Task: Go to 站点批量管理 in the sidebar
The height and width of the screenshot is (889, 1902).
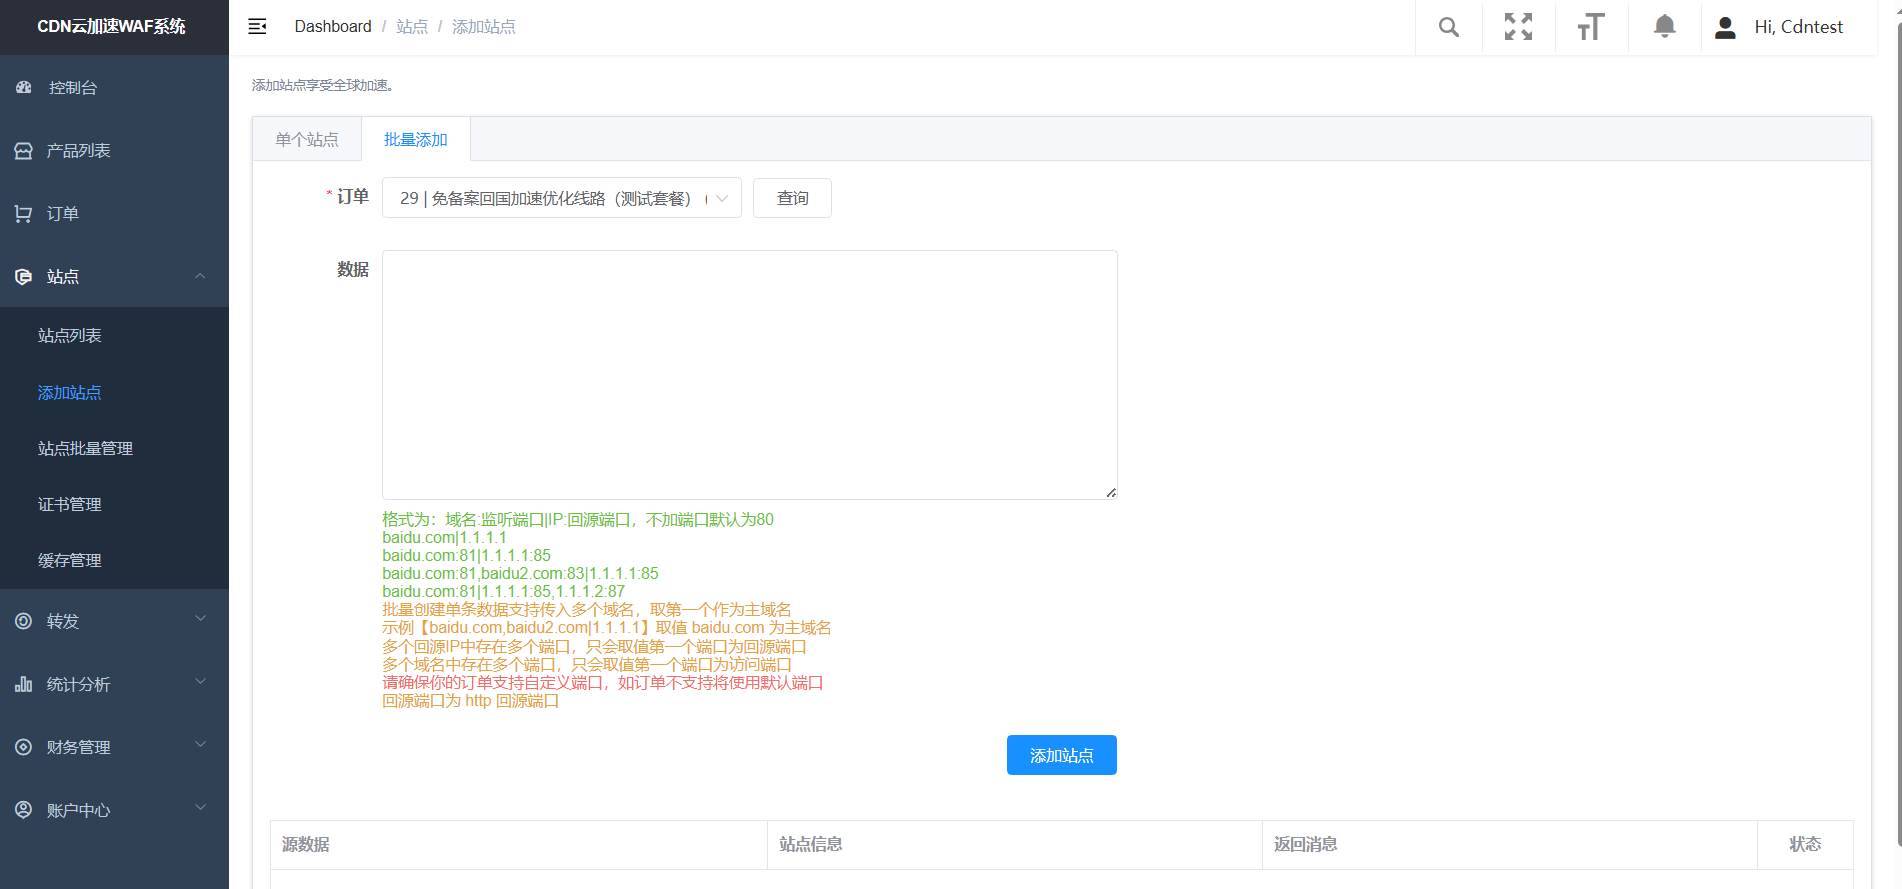Action: click(x=85, y=449)
